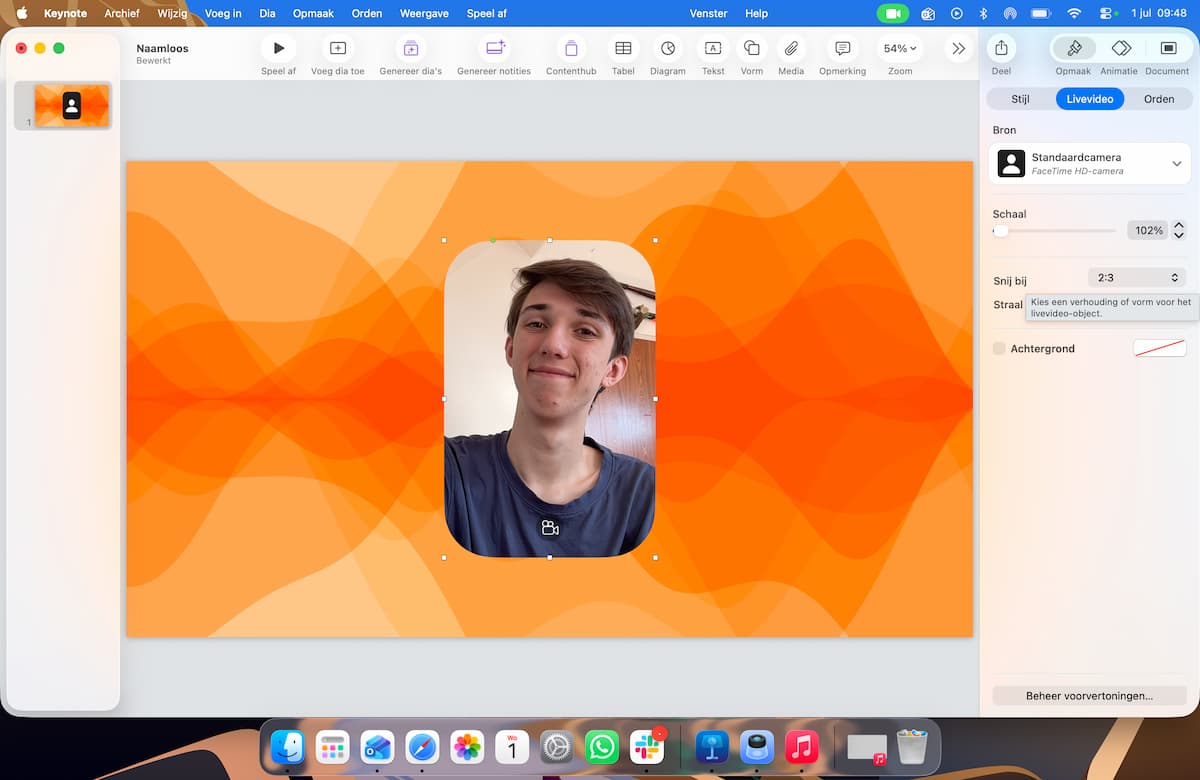The image size is (1200, 780).
Task: Open Keynote from the Dock
Action: coord(713,747)
